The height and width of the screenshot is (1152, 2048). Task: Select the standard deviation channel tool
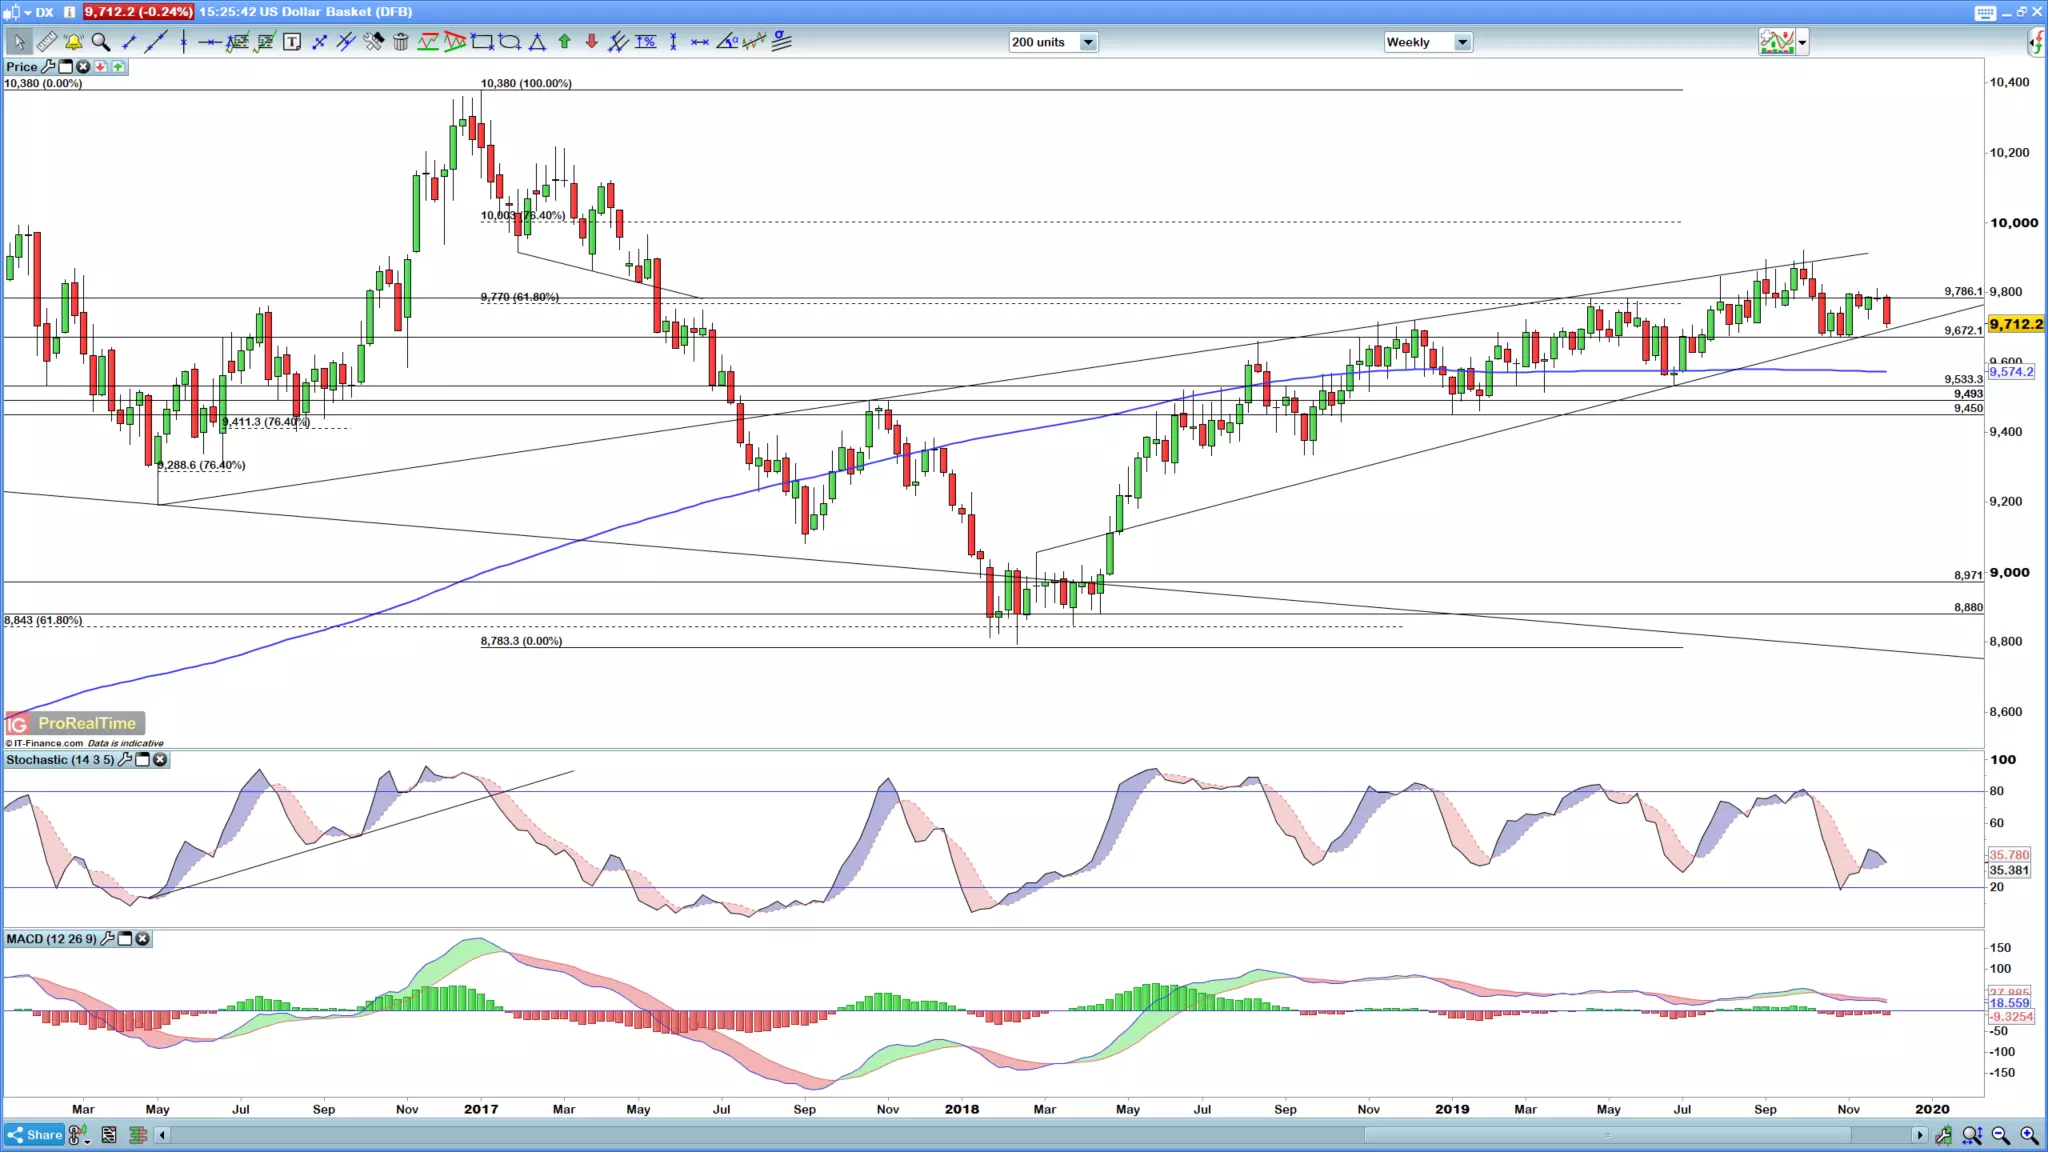782,41
